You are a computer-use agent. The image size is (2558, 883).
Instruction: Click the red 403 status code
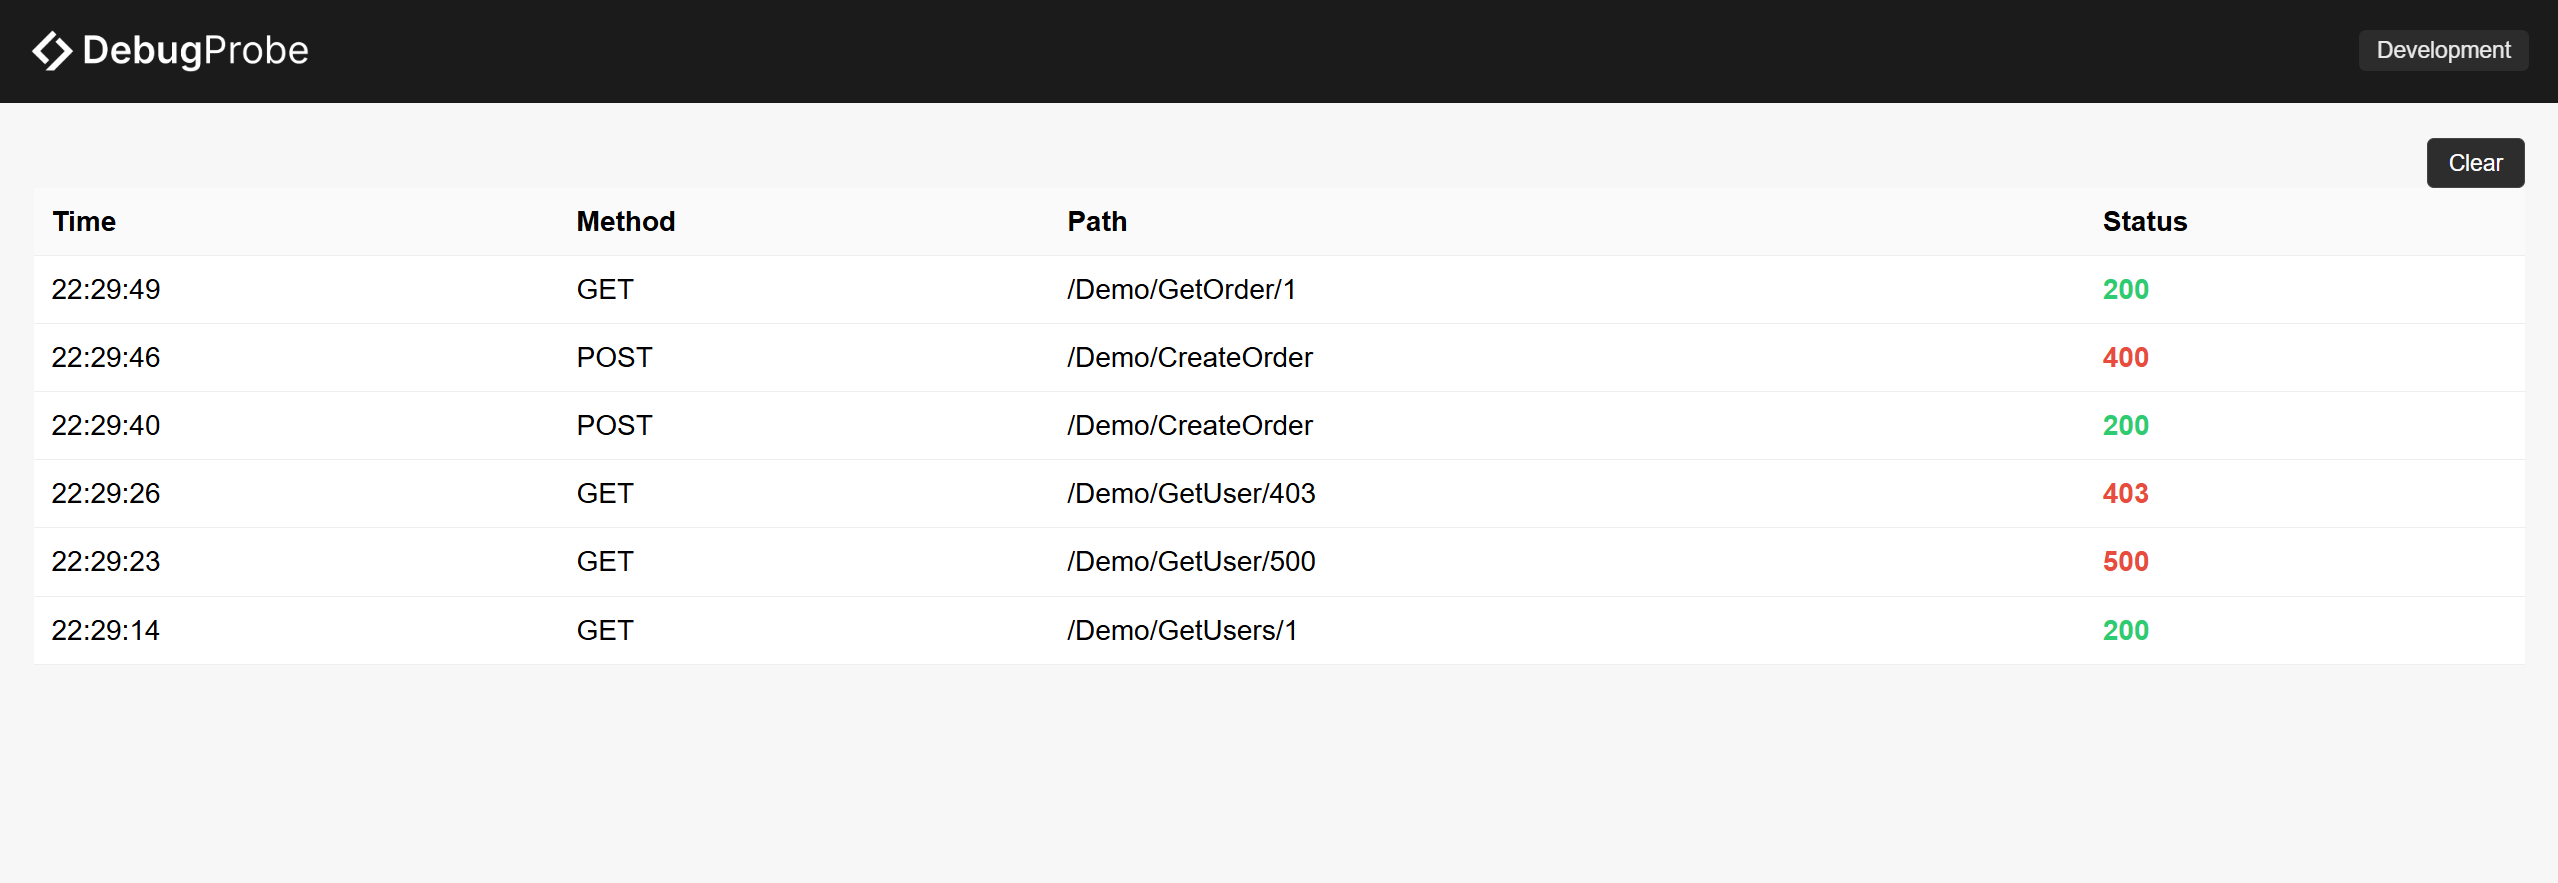coord(2125,494)
